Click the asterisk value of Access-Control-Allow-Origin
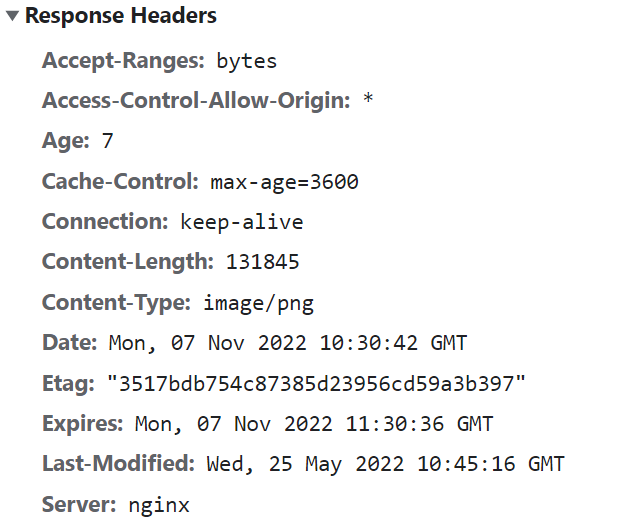The height and width of the screenshot is (530, 623). click(x=369, y=102)
